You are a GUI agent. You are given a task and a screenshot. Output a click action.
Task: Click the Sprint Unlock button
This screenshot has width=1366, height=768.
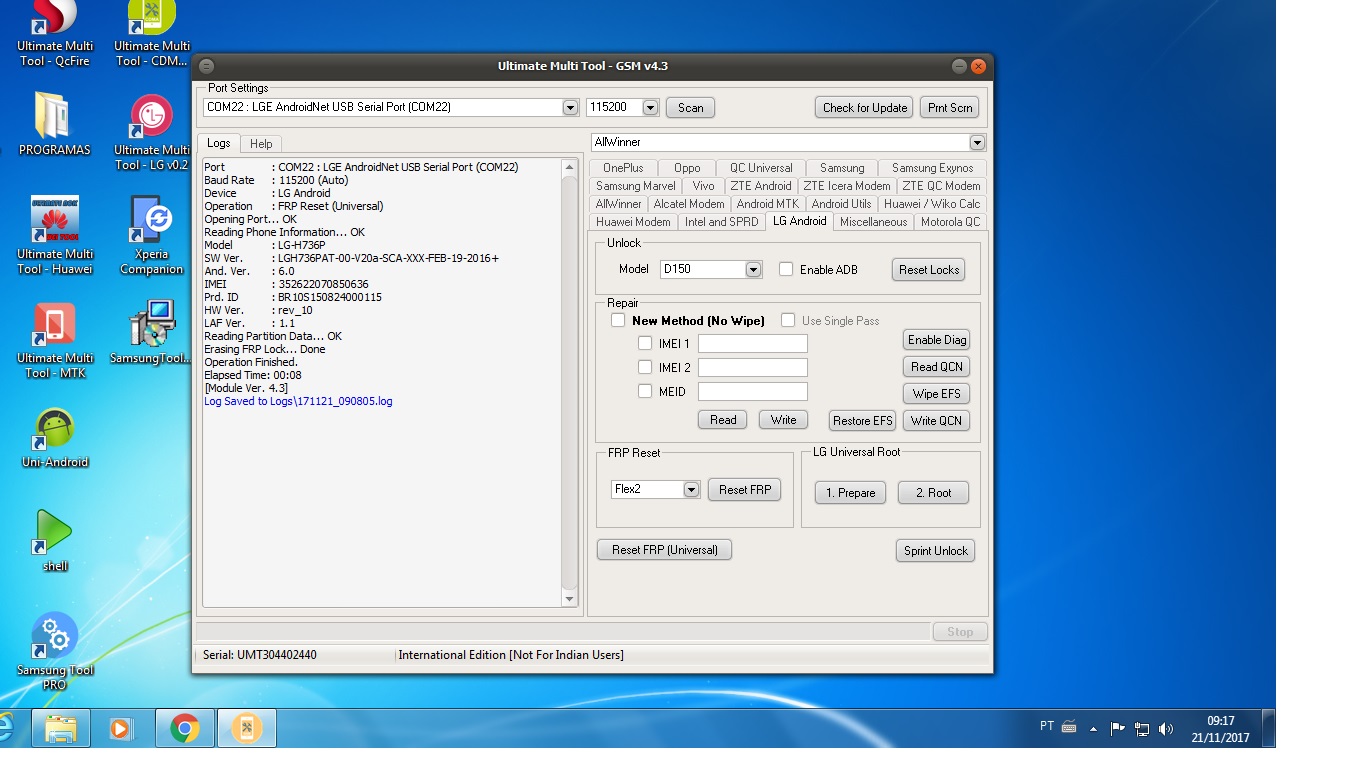(936, 550)
